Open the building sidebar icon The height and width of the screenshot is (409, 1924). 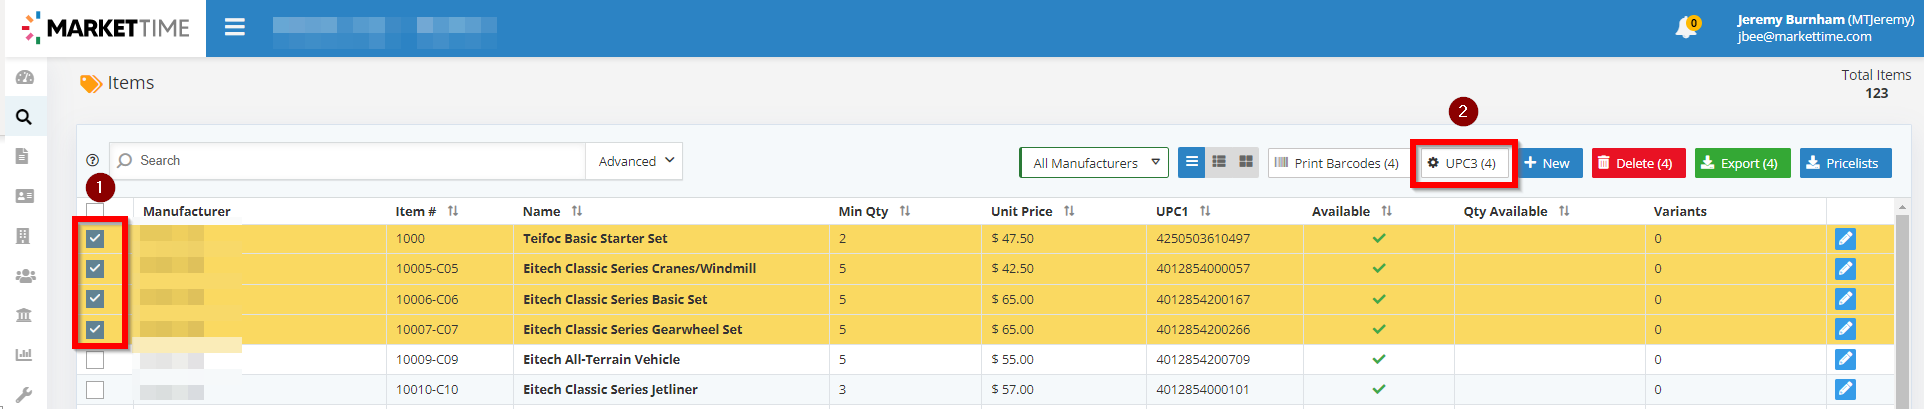23,236
